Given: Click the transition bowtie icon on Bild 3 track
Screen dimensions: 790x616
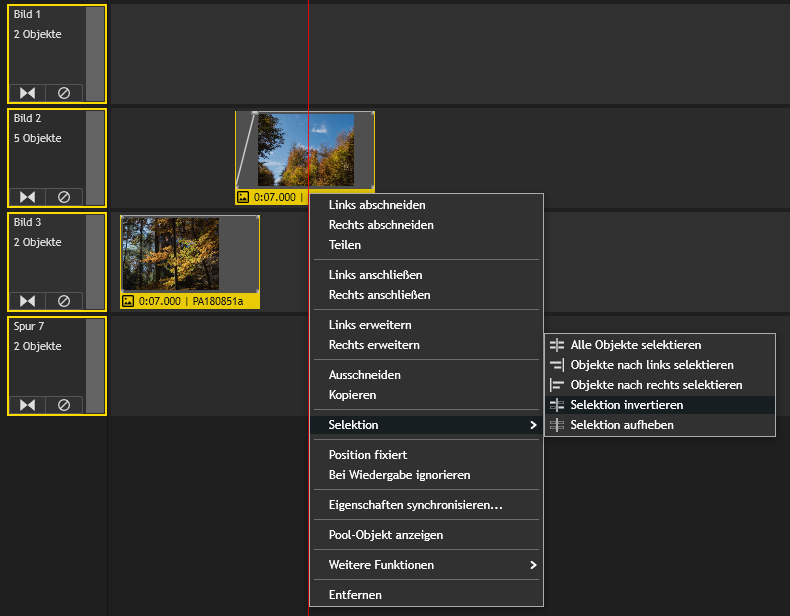Looking at the screenshot, I should (x=28, y=301).
